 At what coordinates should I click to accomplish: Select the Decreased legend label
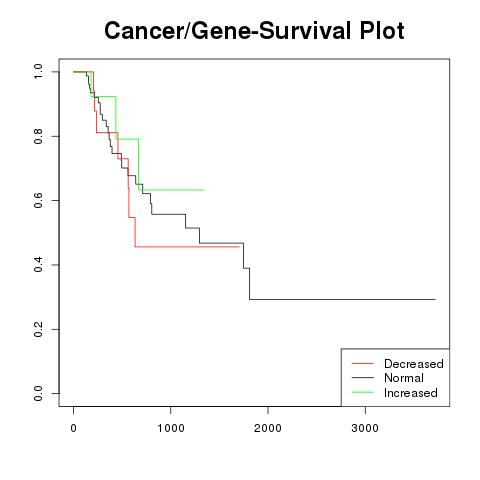point(414,364)
